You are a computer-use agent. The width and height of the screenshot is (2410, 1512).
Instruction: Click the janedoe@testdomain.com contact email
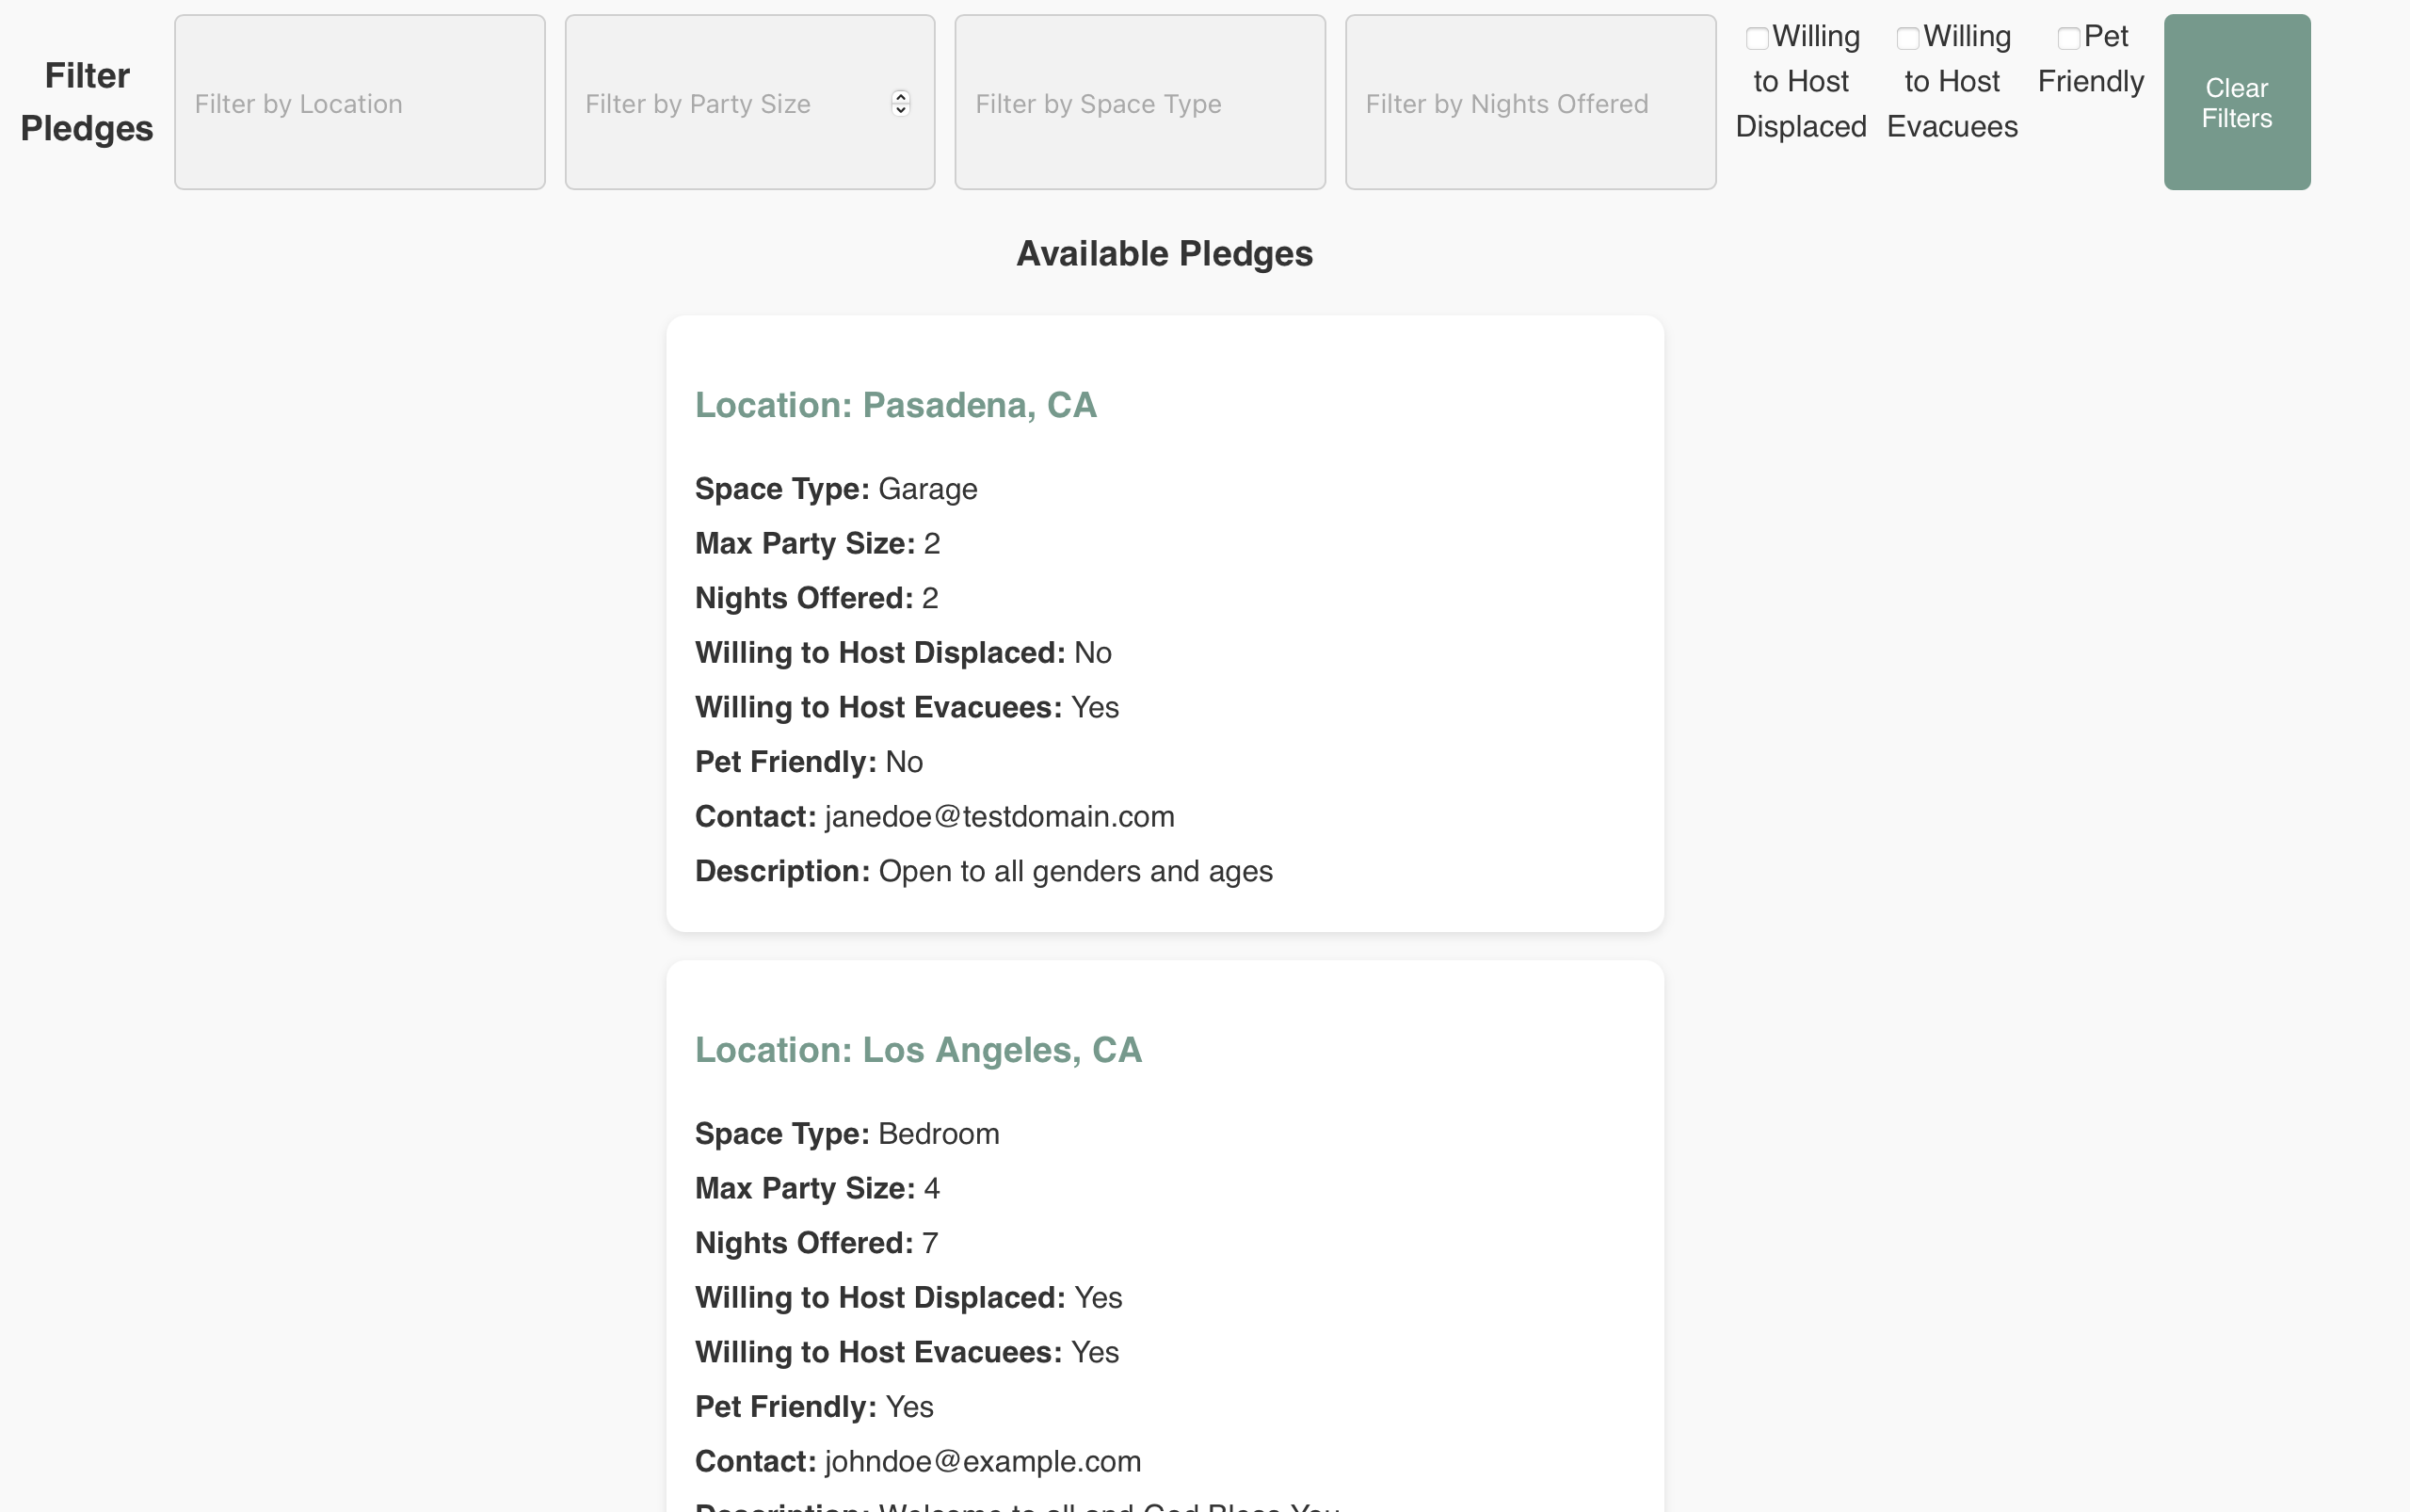coord(999,817)
